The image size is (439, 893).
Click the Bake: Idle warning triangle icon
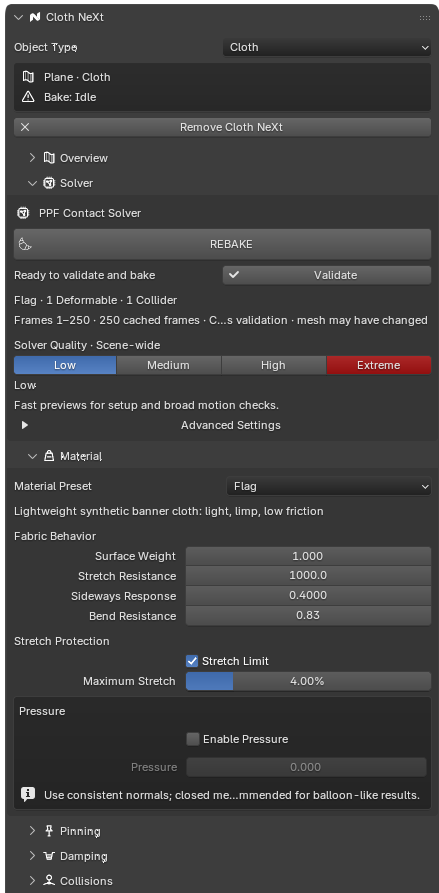(x=28, y=97)
